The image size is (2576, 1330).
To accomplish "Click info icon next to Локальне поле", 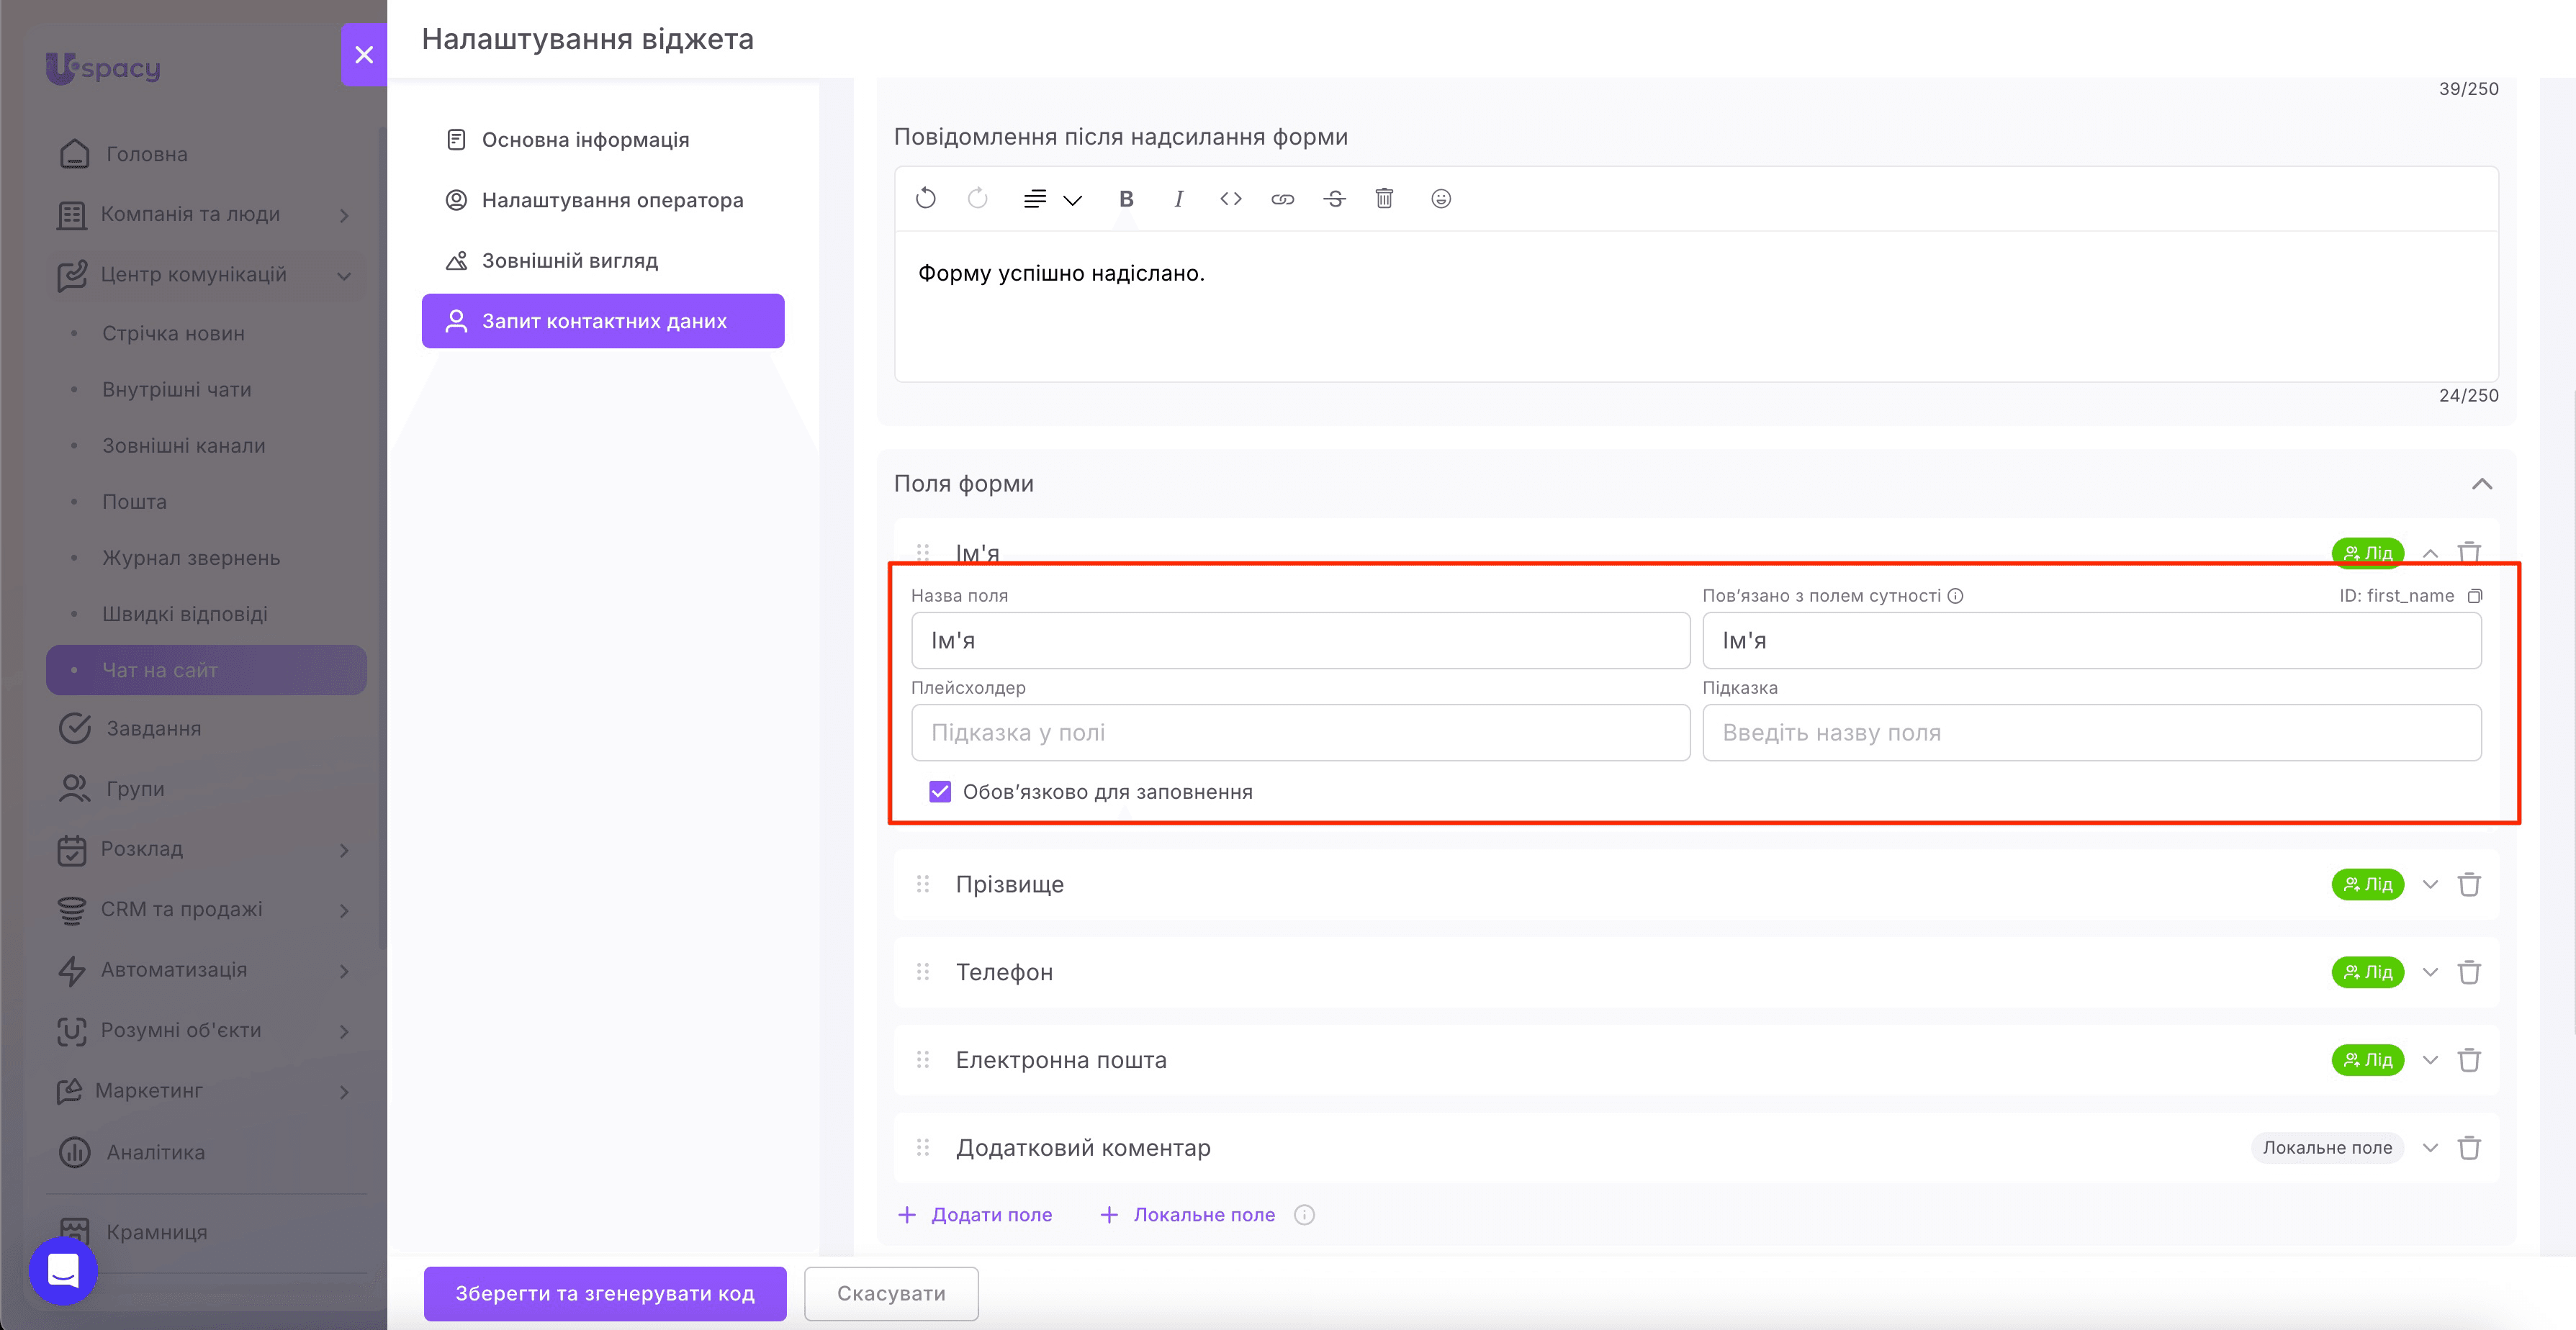I will [1304, 1215].
